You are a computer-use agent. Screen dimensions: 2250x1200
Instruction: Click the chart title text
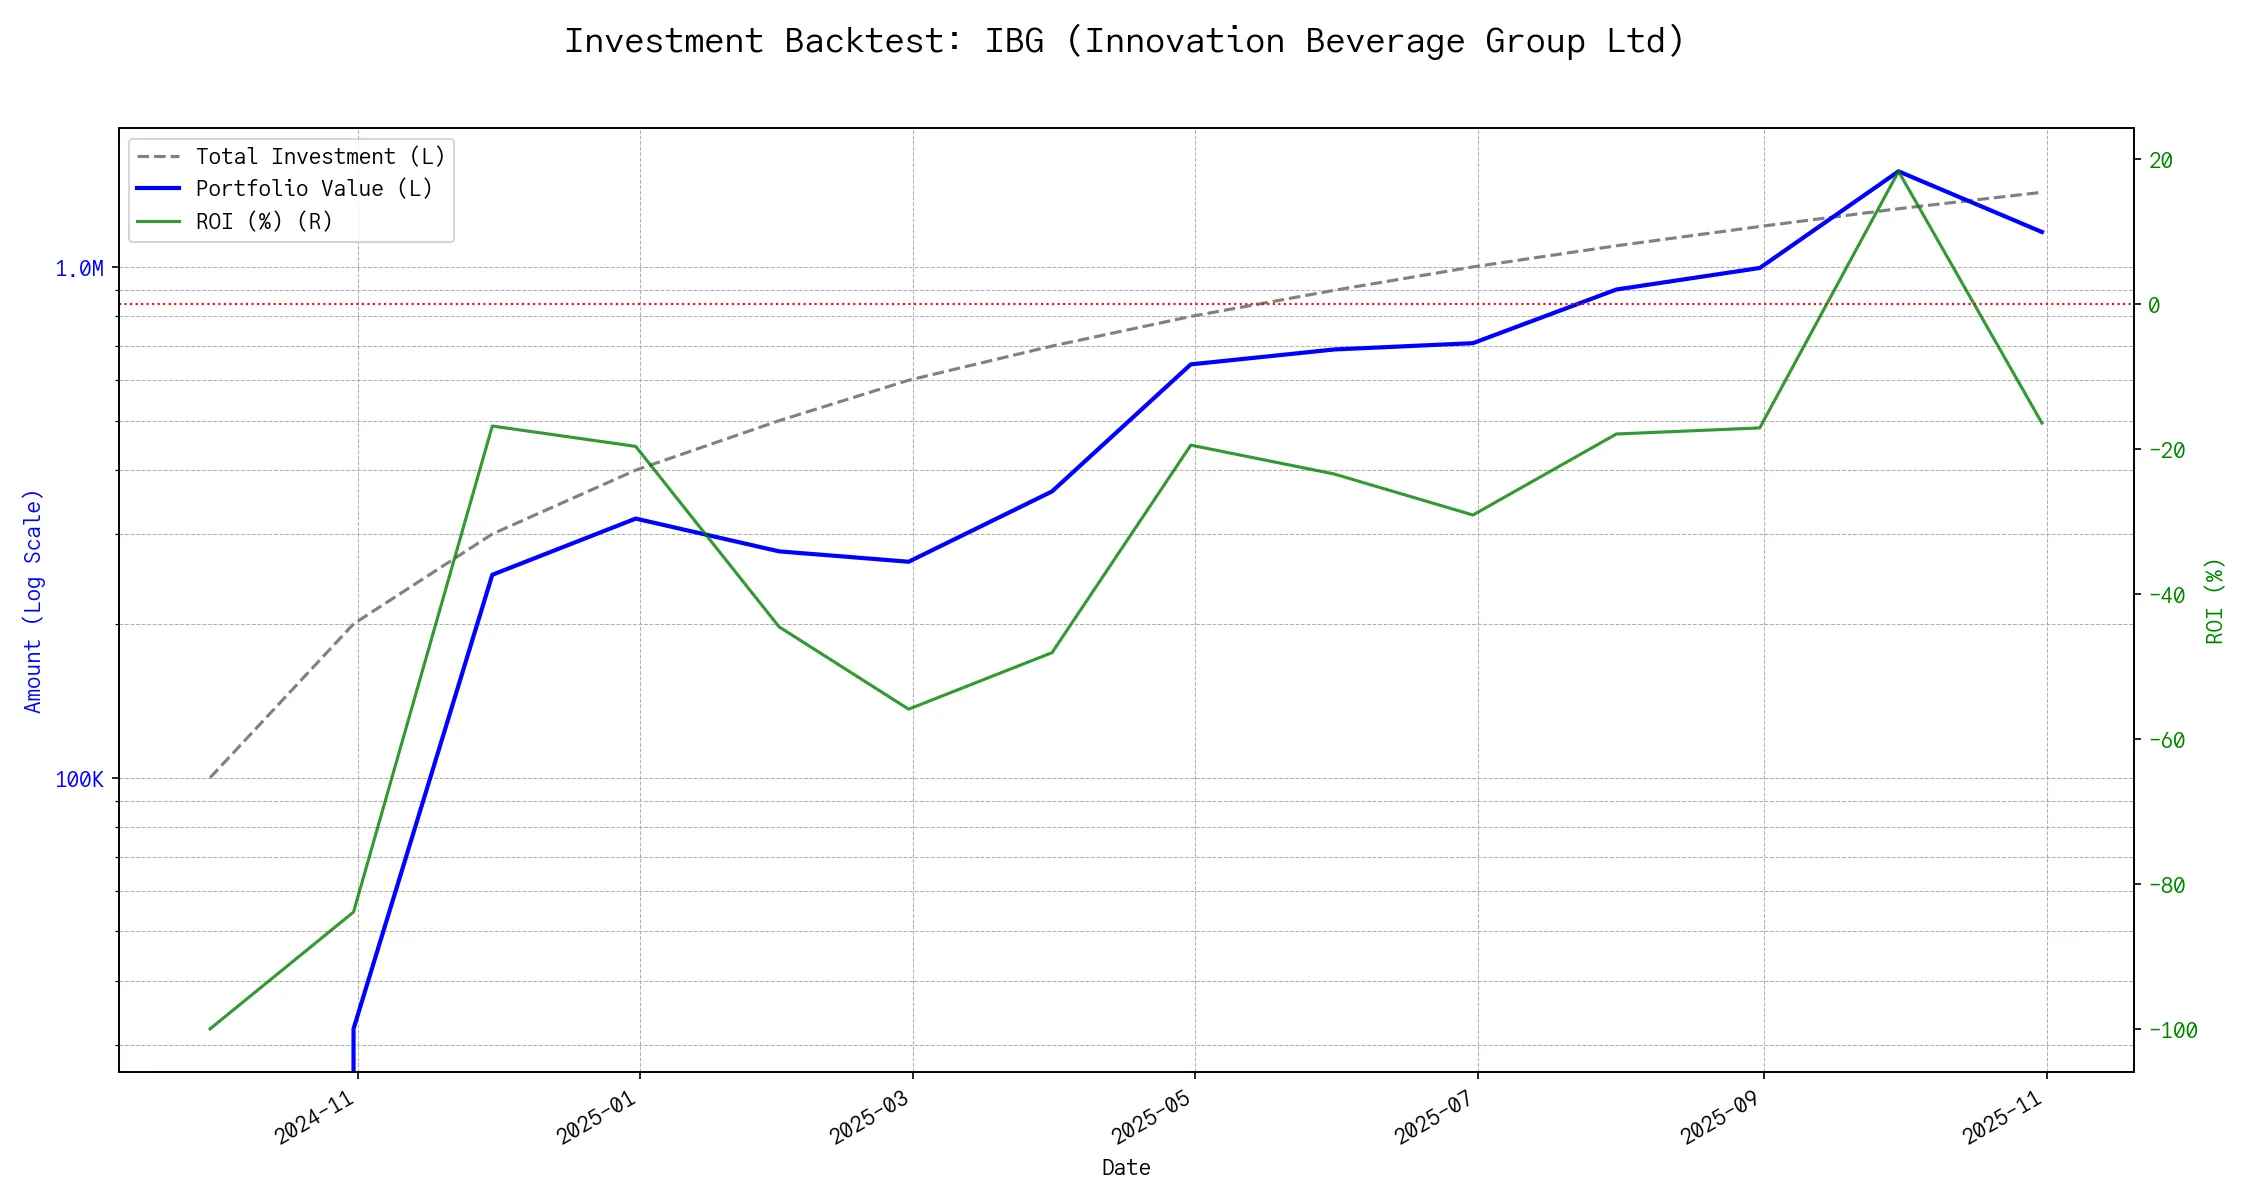pos(1125,41)
